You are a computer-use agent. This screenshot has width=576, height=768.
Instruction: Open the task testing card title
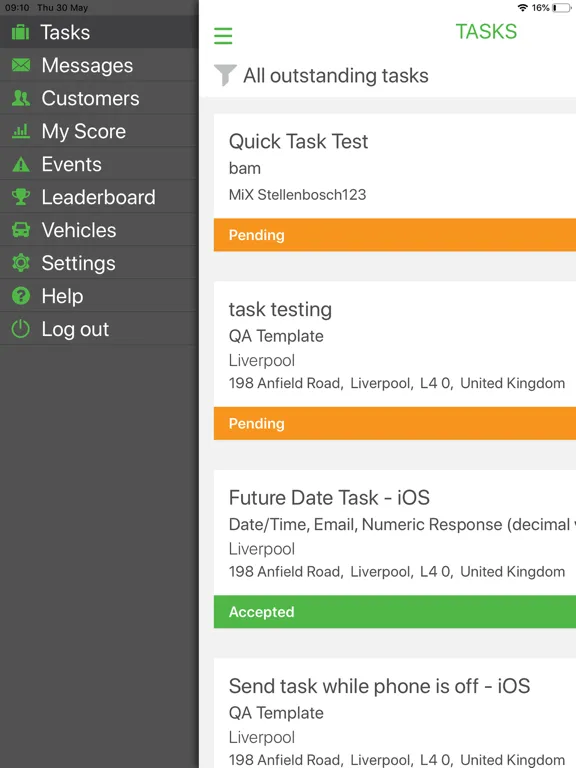[x=280, y=309]
